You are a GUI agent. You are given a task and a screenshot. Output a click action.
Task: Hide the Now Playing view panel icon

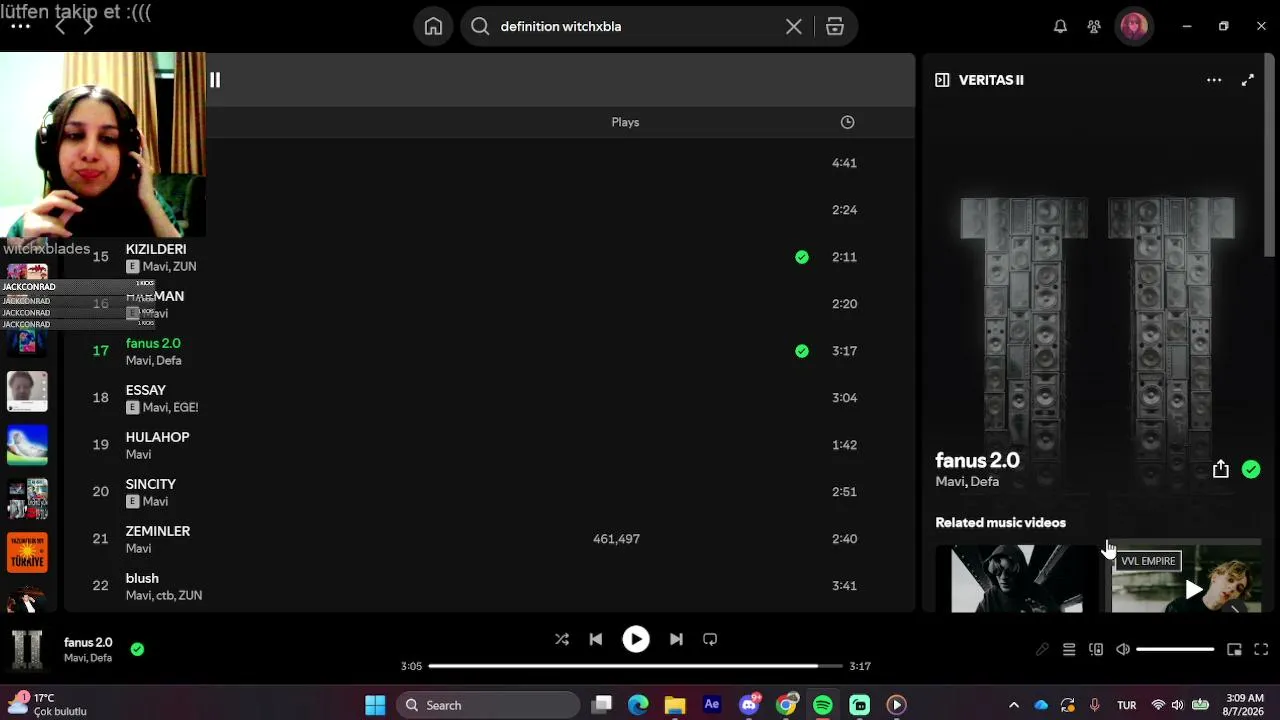pos(942,80)
